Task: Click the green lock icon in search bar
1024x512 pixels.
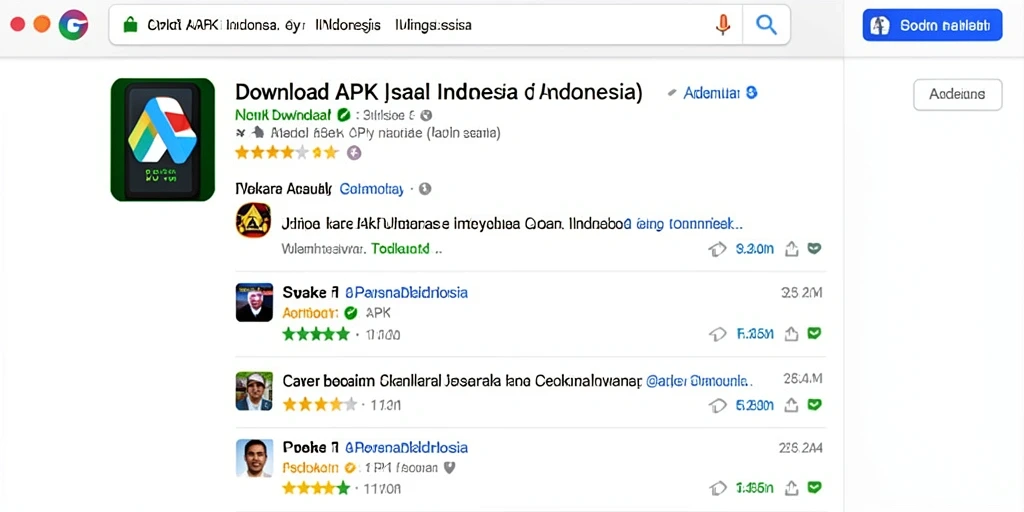Action: [131, 25]
